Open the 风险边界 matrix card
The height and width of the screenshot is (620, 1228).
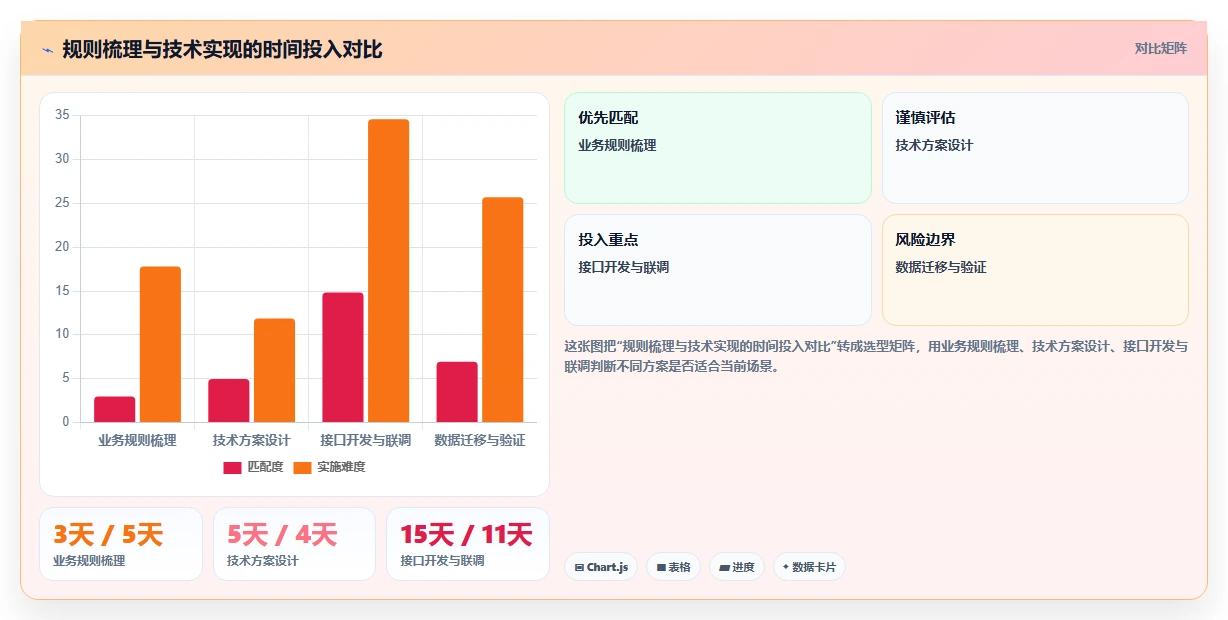tap(1035, 270)
